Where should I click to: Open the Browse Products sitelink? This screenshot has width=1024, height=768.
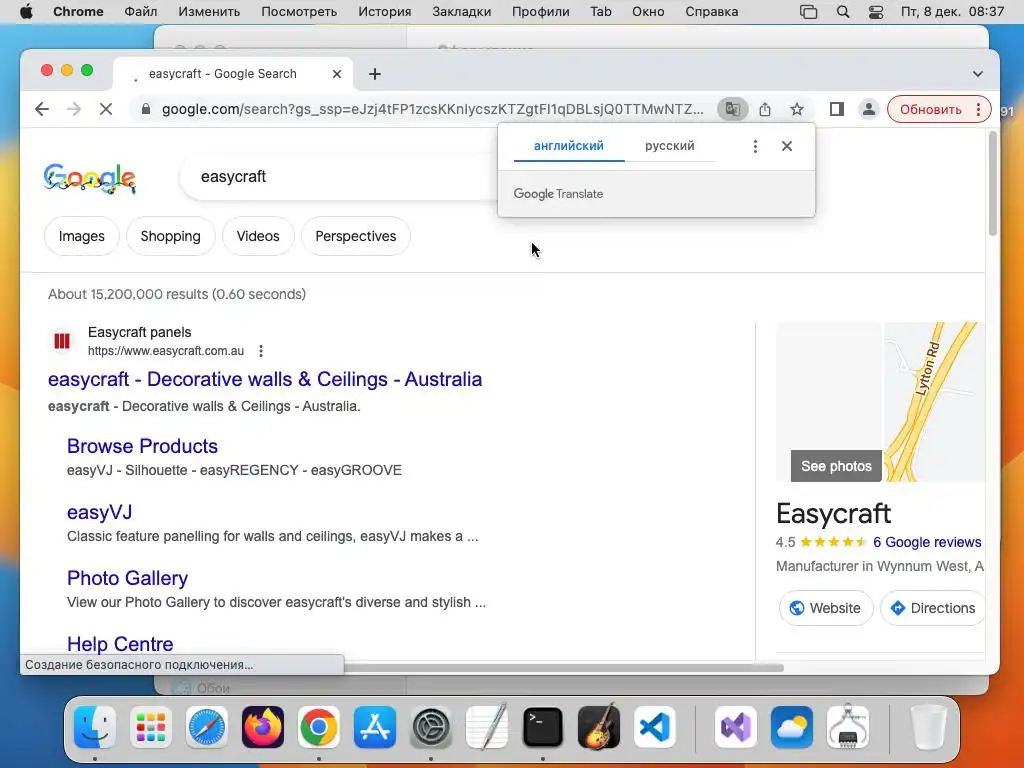[142, 446]
